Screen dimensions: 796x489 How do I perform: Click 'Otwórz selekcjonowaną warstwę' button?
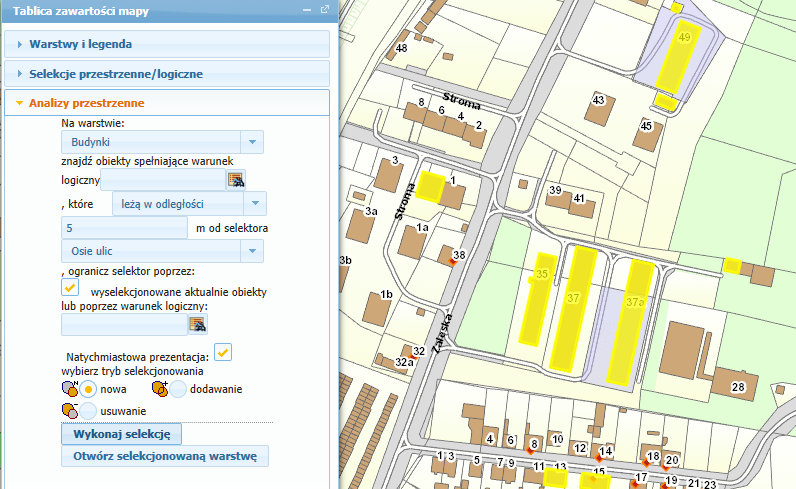(165, 456)
